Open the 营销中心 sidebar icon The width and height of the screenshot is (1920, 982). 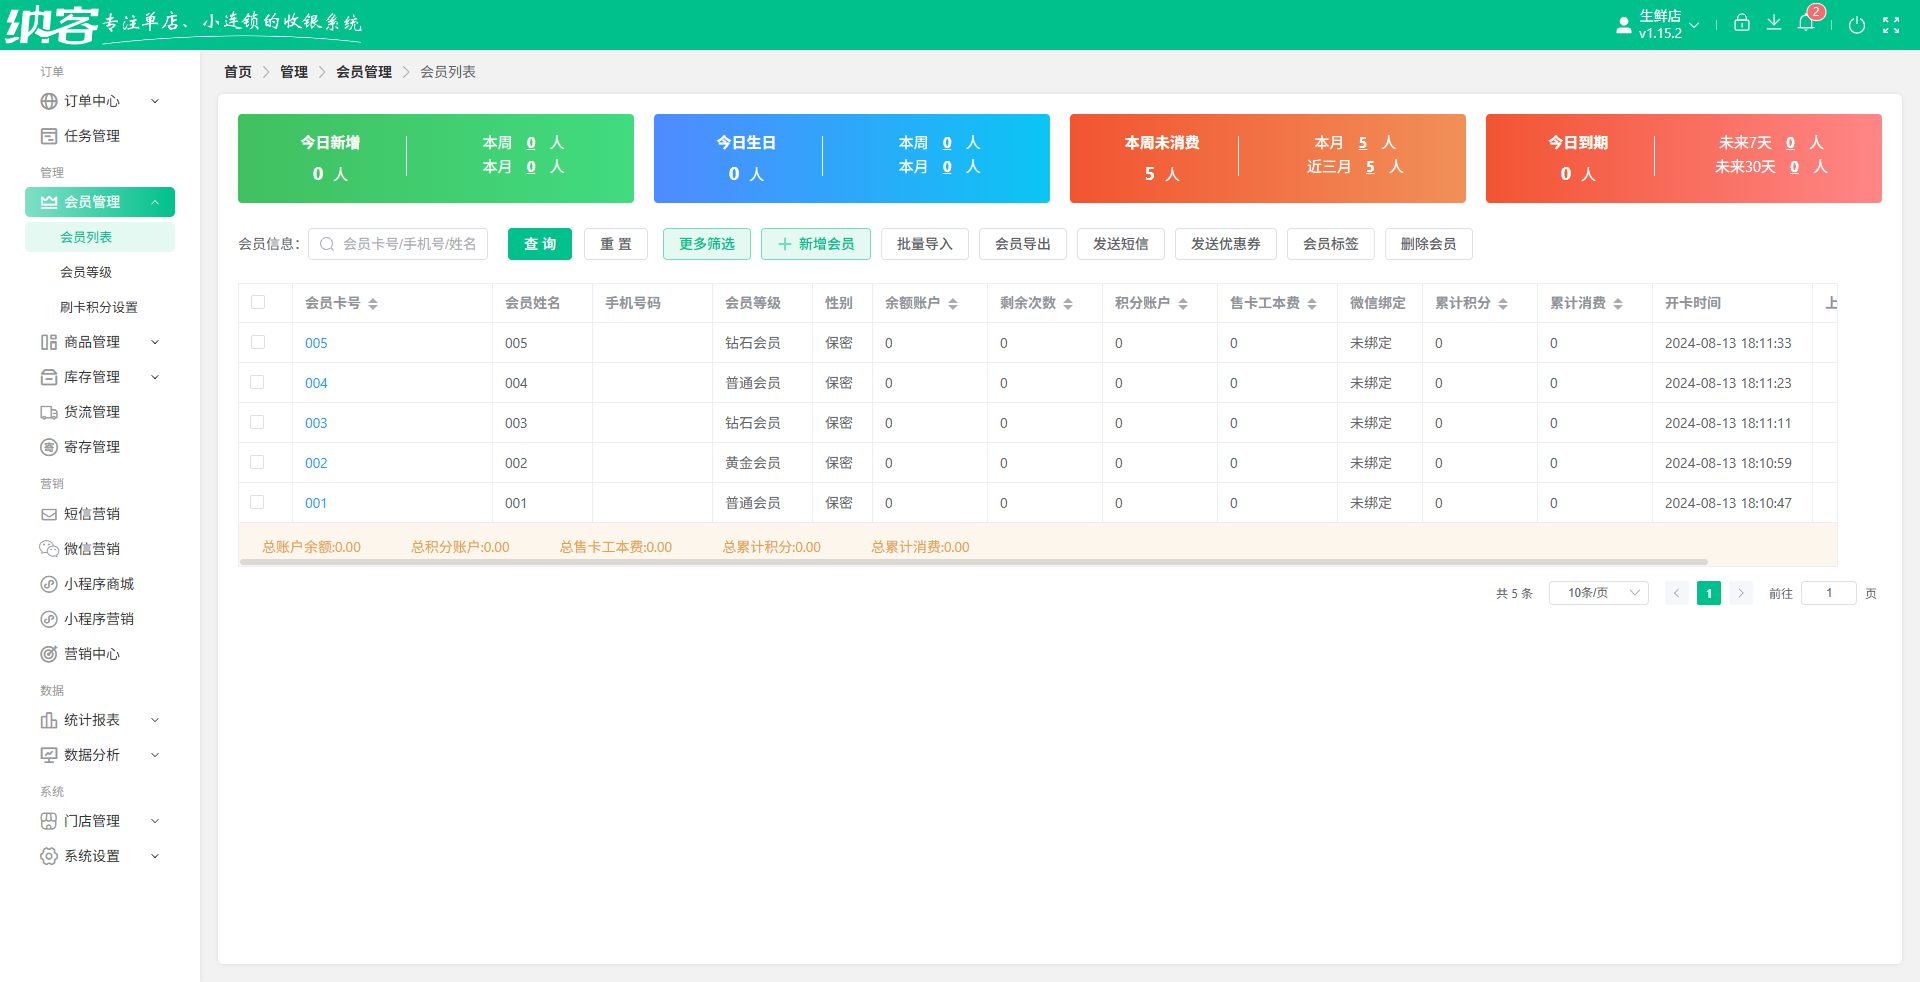(x=49, y=653)
